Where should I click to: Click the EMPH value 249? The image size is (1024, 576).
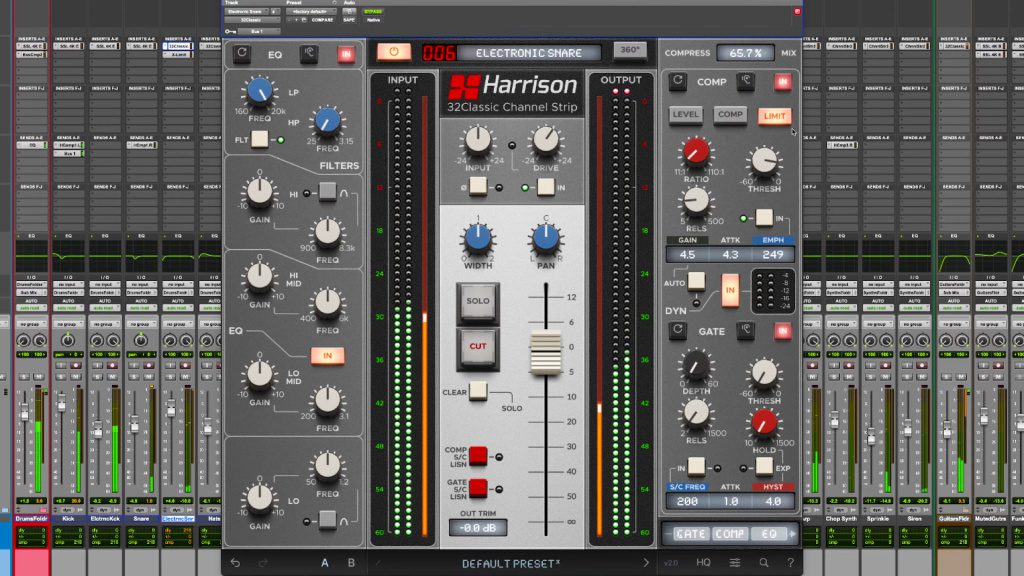point(773,255)
